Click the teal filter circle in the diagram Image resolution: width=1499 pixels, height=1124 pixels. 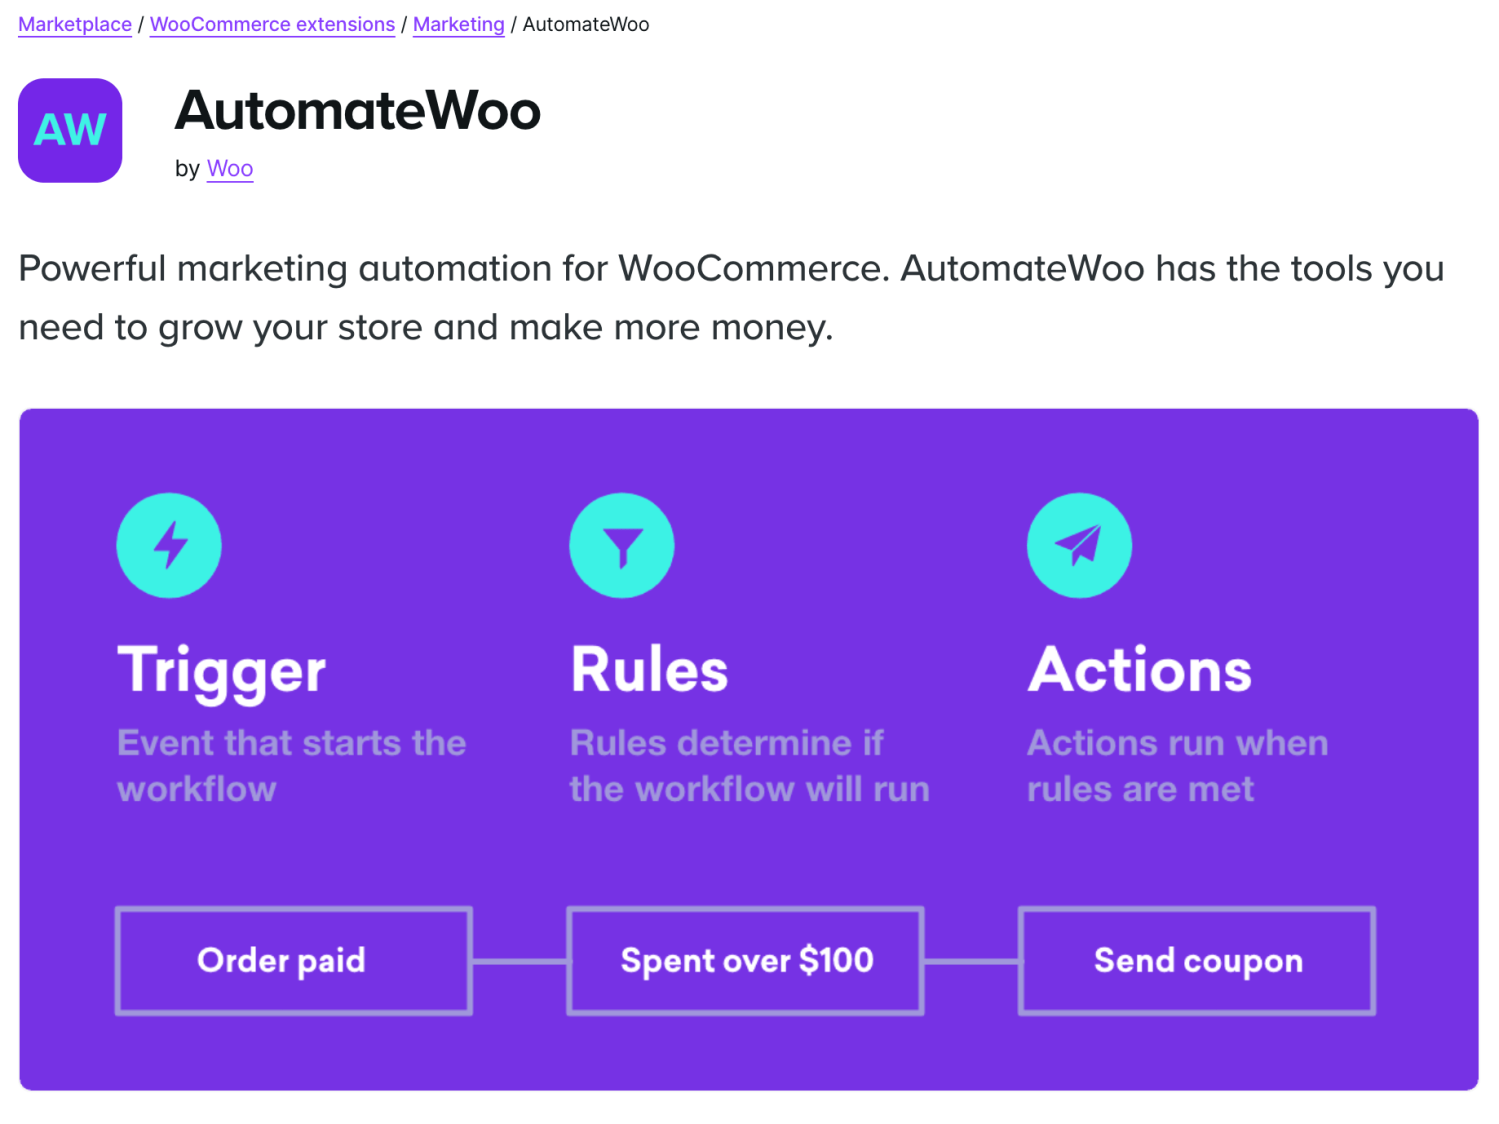click(x=622, y=545)
